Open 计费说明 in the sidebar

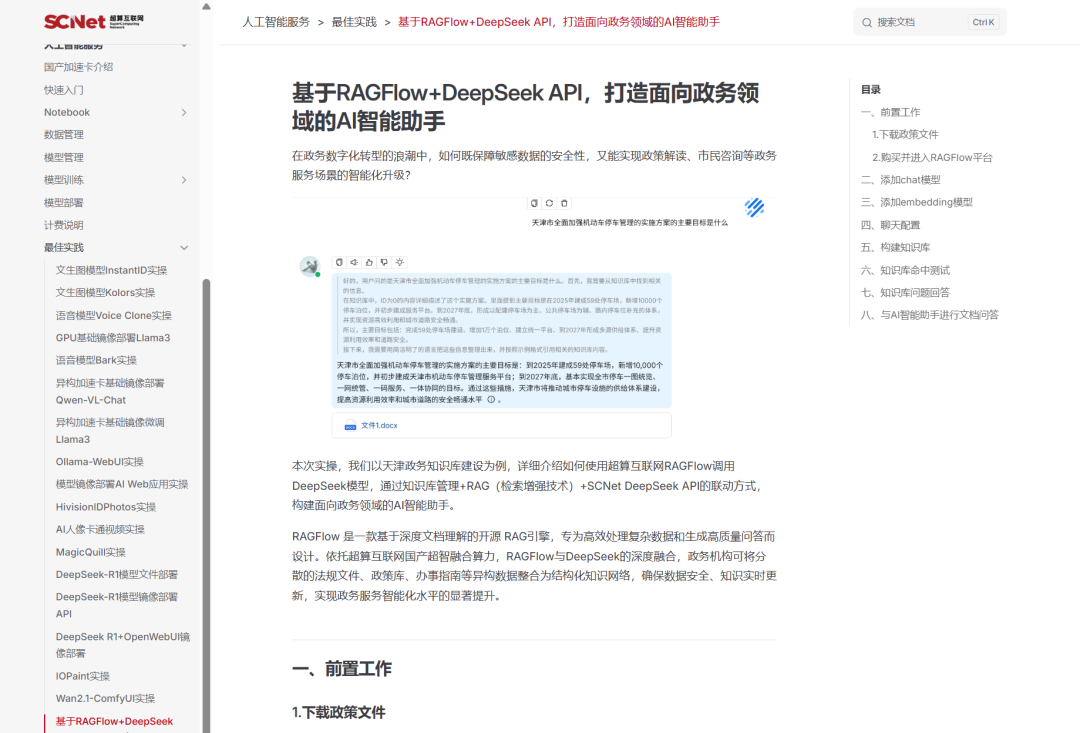(x=64, y=225)
